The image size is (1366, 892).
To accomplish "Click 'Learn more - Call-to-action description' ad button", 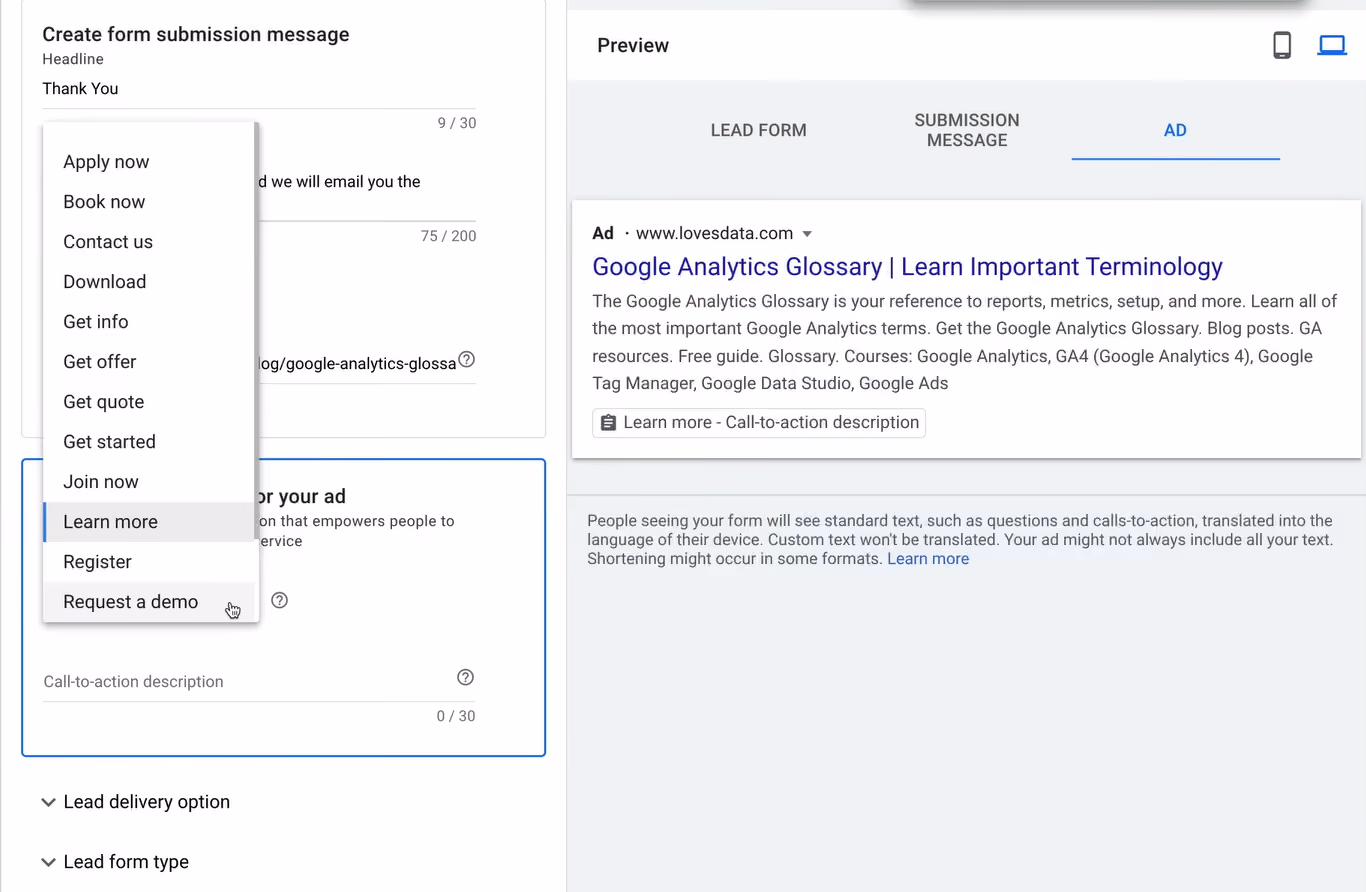I will coord(759,423).
